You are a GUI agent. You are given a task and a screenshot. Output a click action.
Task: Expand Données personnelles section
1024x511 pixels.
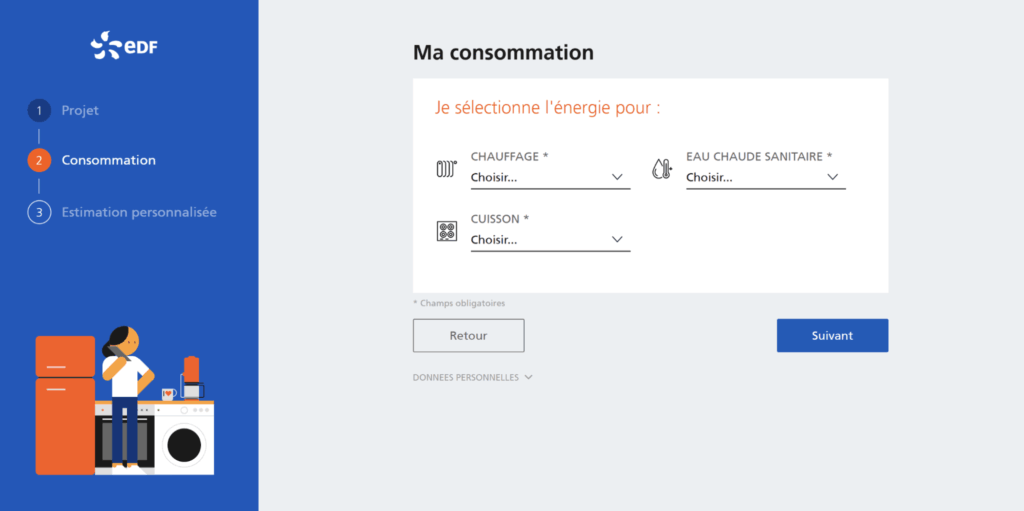(x=473, y=378)
